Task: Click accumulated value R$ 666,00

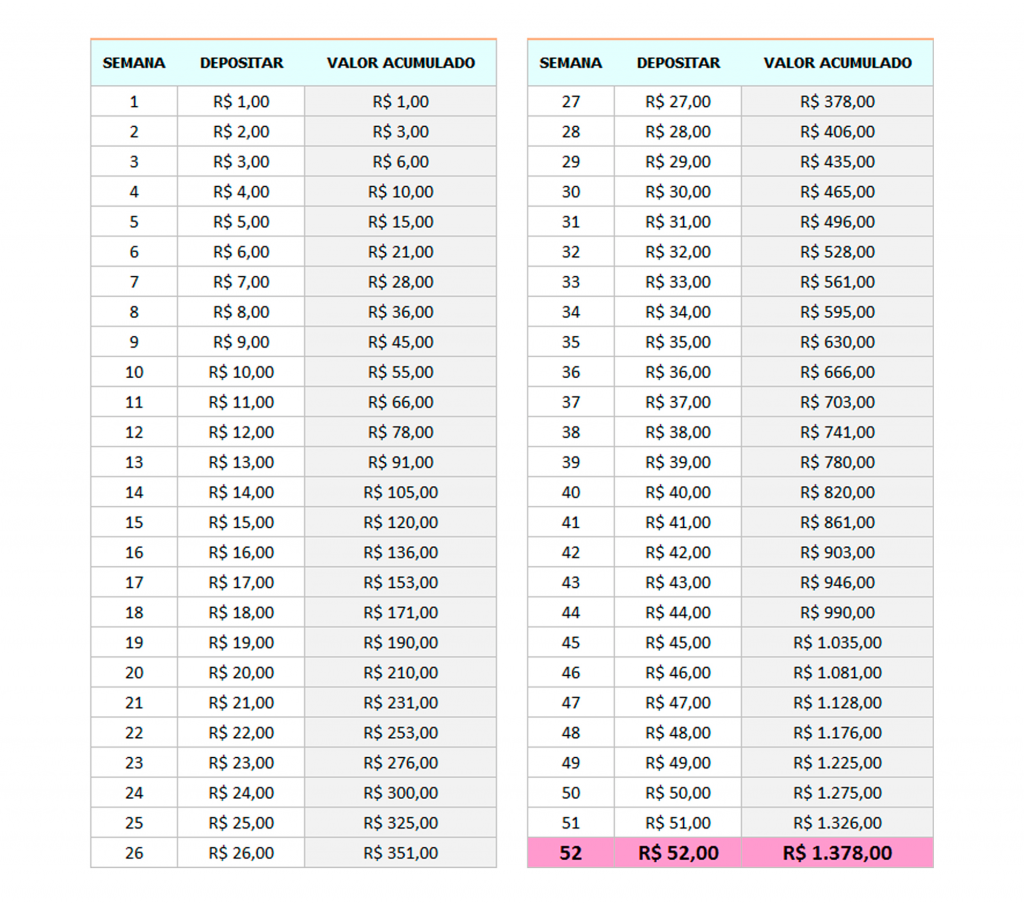Action: pyautogui.click(x=837, y=372)
